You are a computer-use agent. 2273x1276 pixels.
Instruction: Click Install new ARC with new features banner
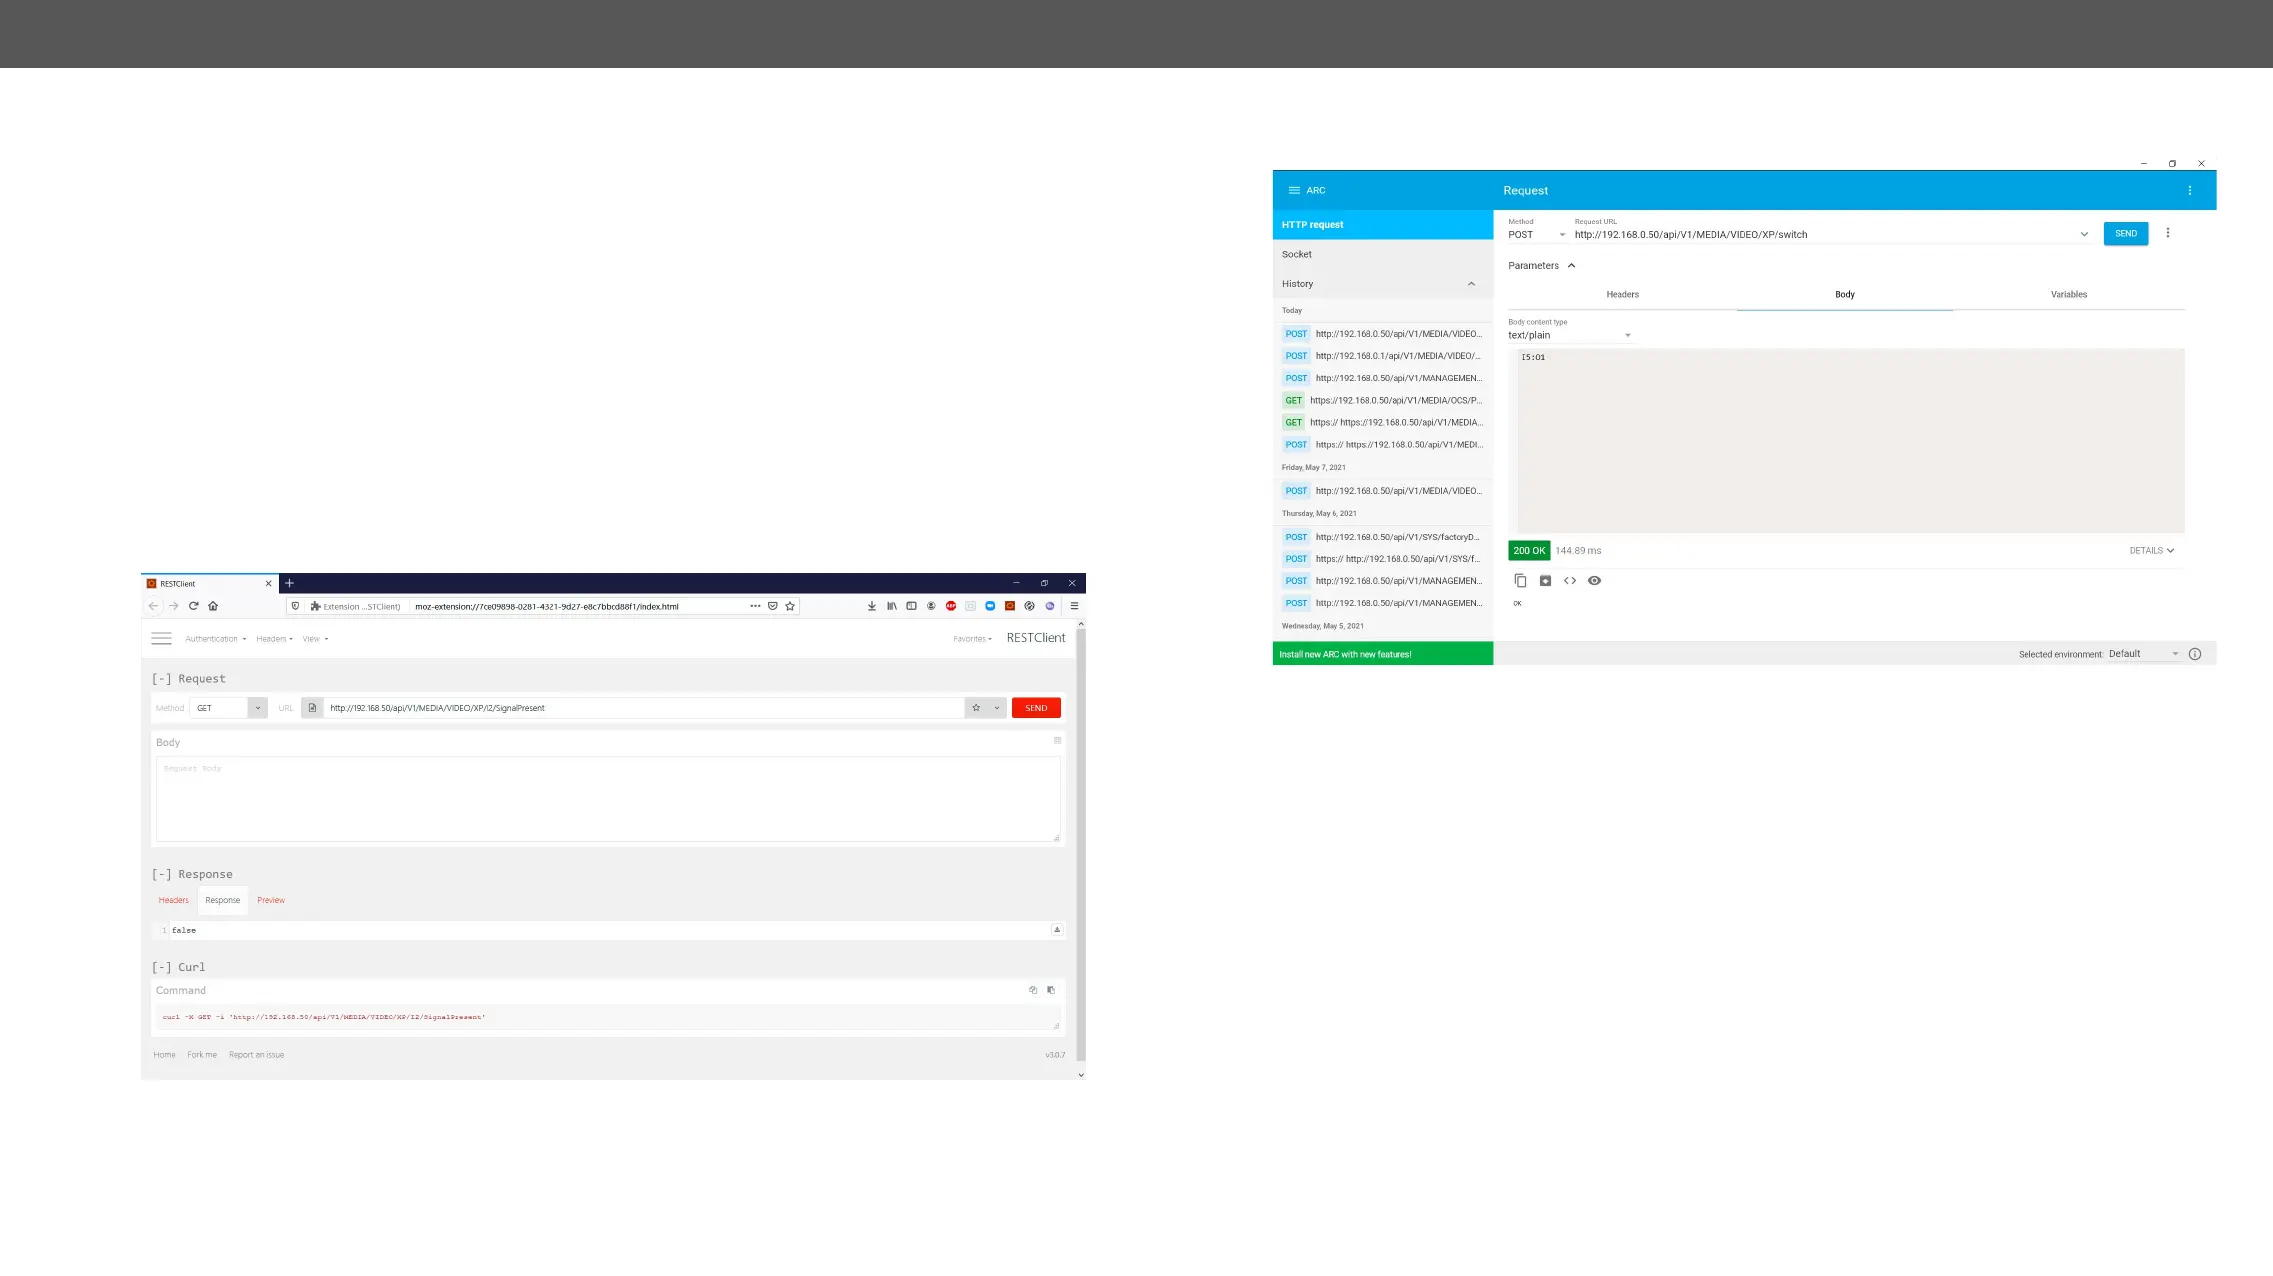coord(1383,654)
